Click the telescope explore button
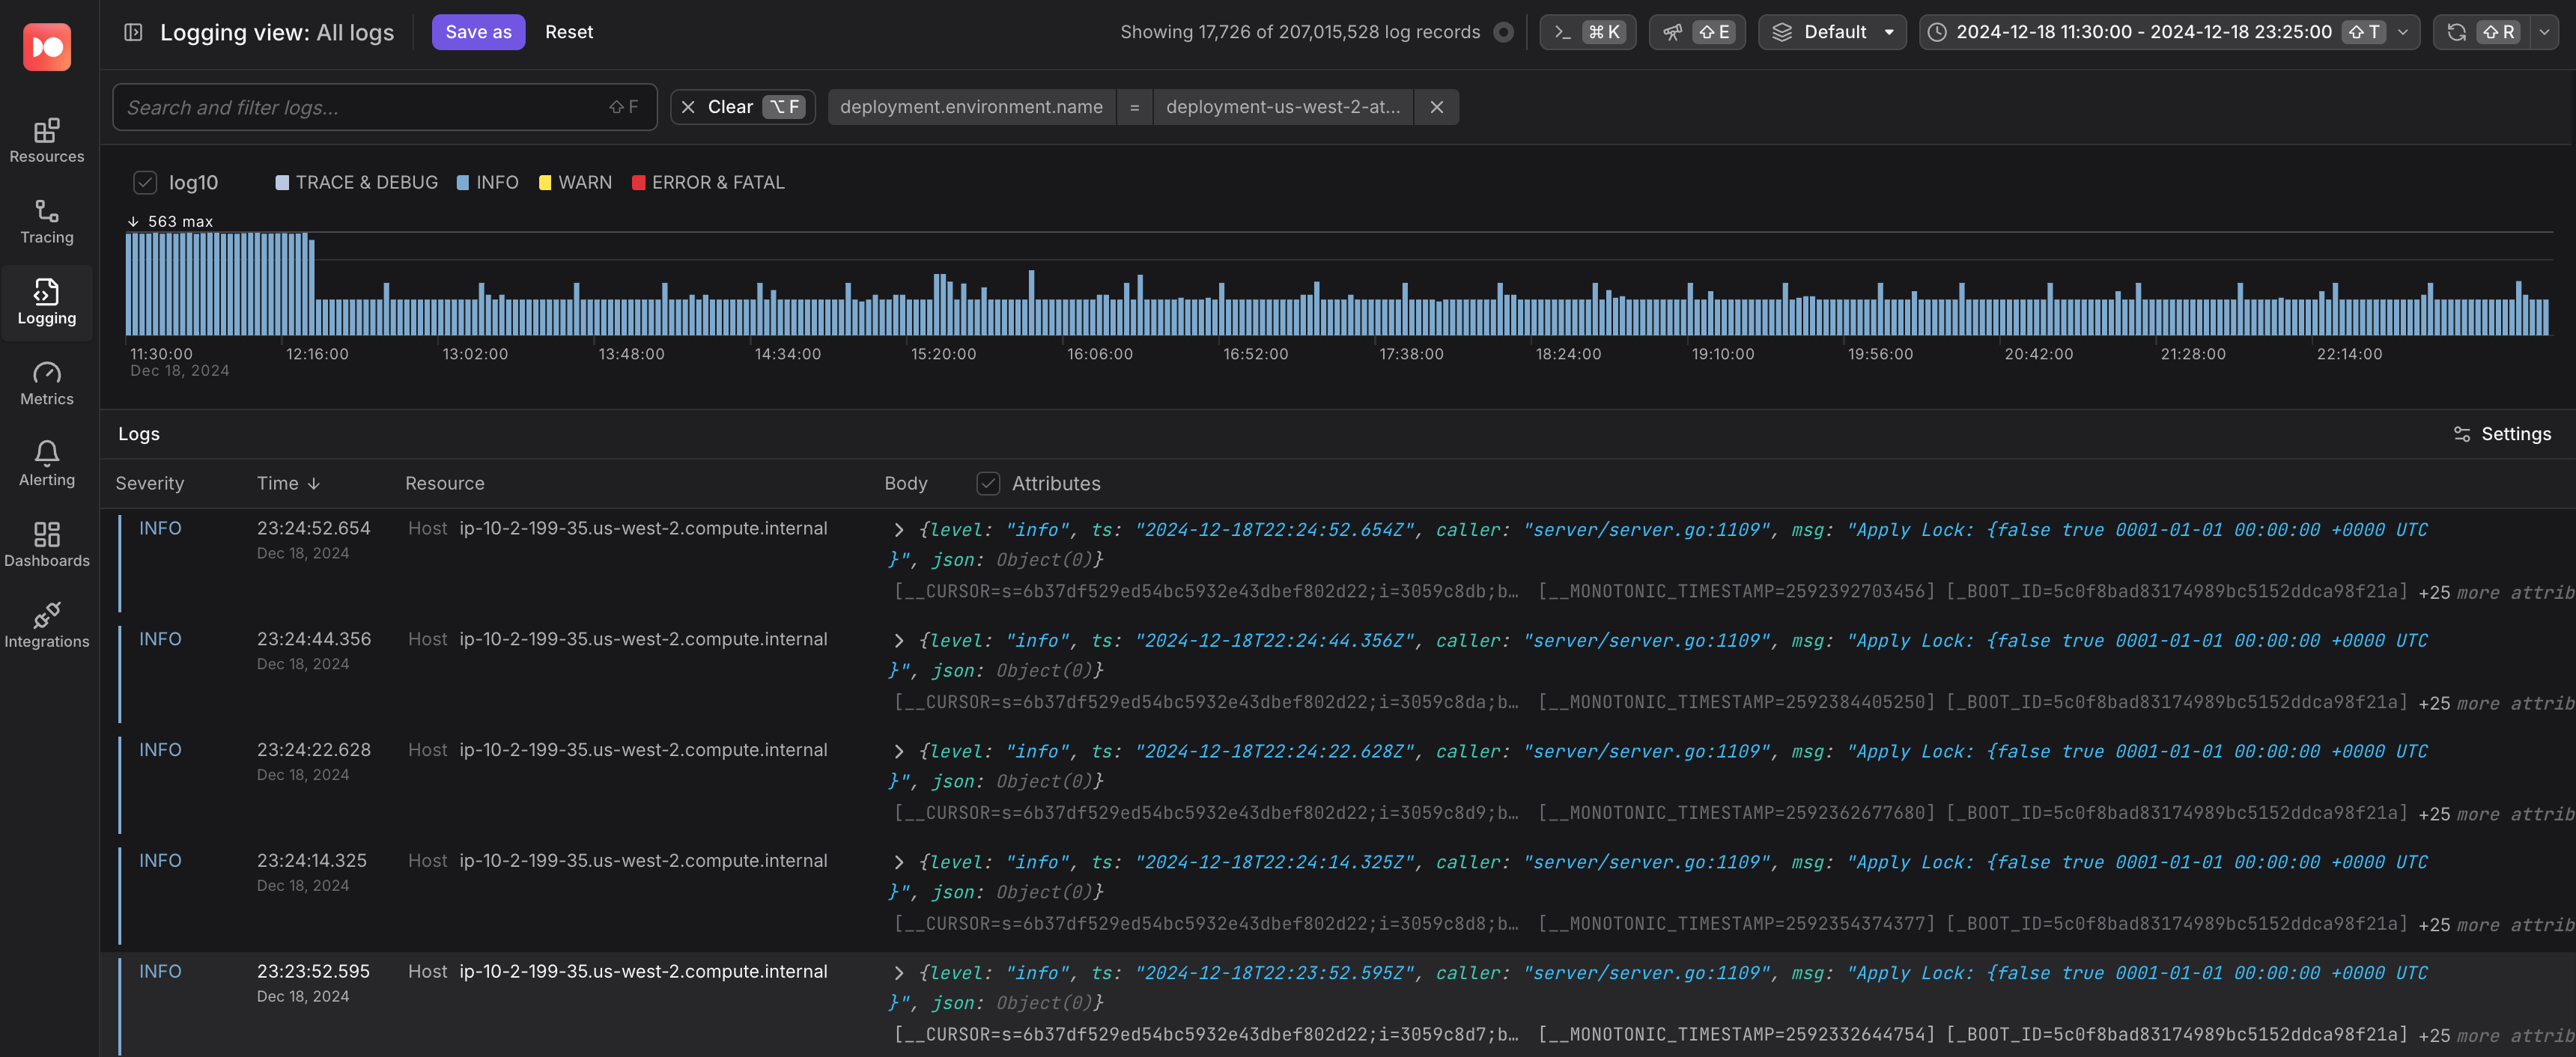The height and width of the screenshot is (1057, 2576). point(1696,32)
